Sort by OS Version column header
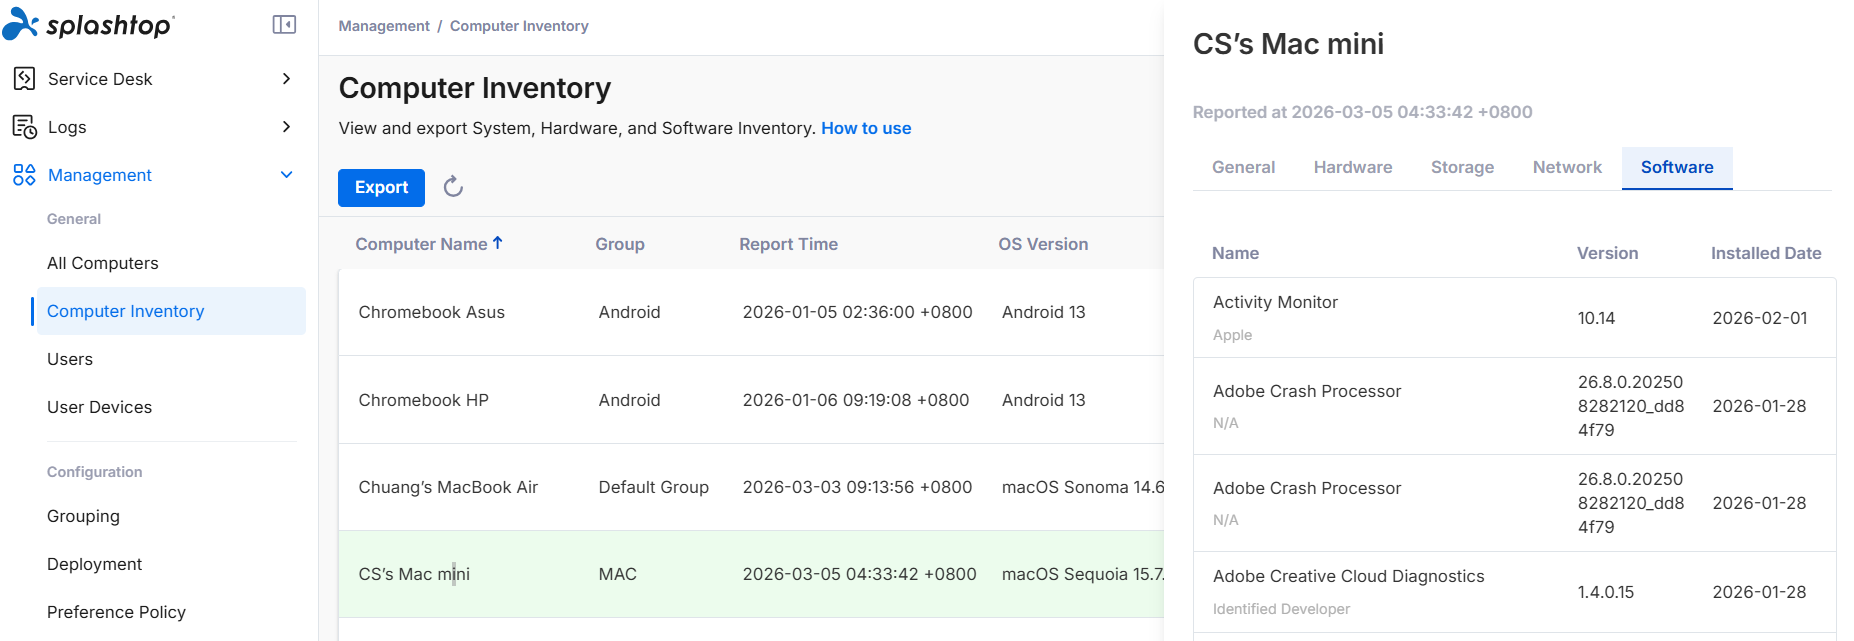 (x=1043, y=244)
